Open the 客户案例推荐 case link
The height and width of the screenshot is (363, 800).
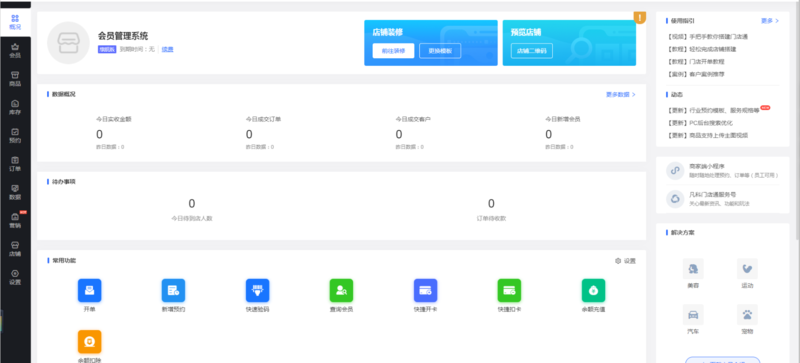pos(695,74)
